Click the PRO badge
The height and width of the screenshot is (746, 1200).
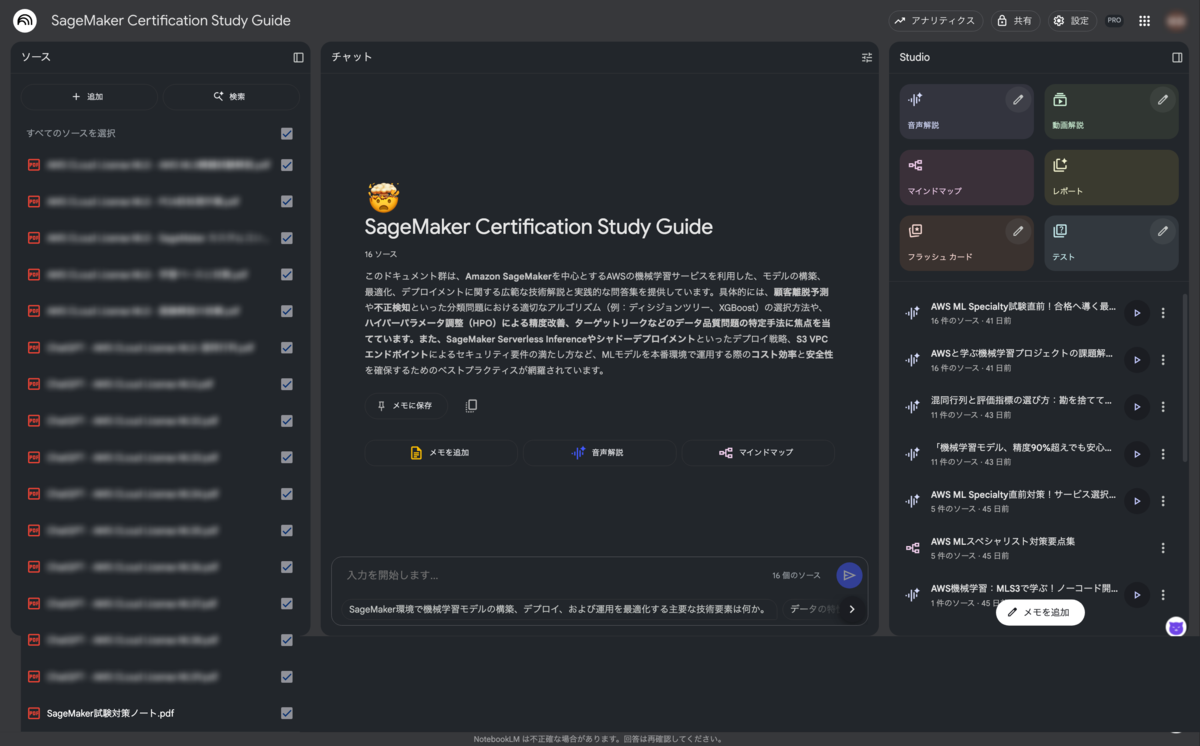tap(1114, 20)
